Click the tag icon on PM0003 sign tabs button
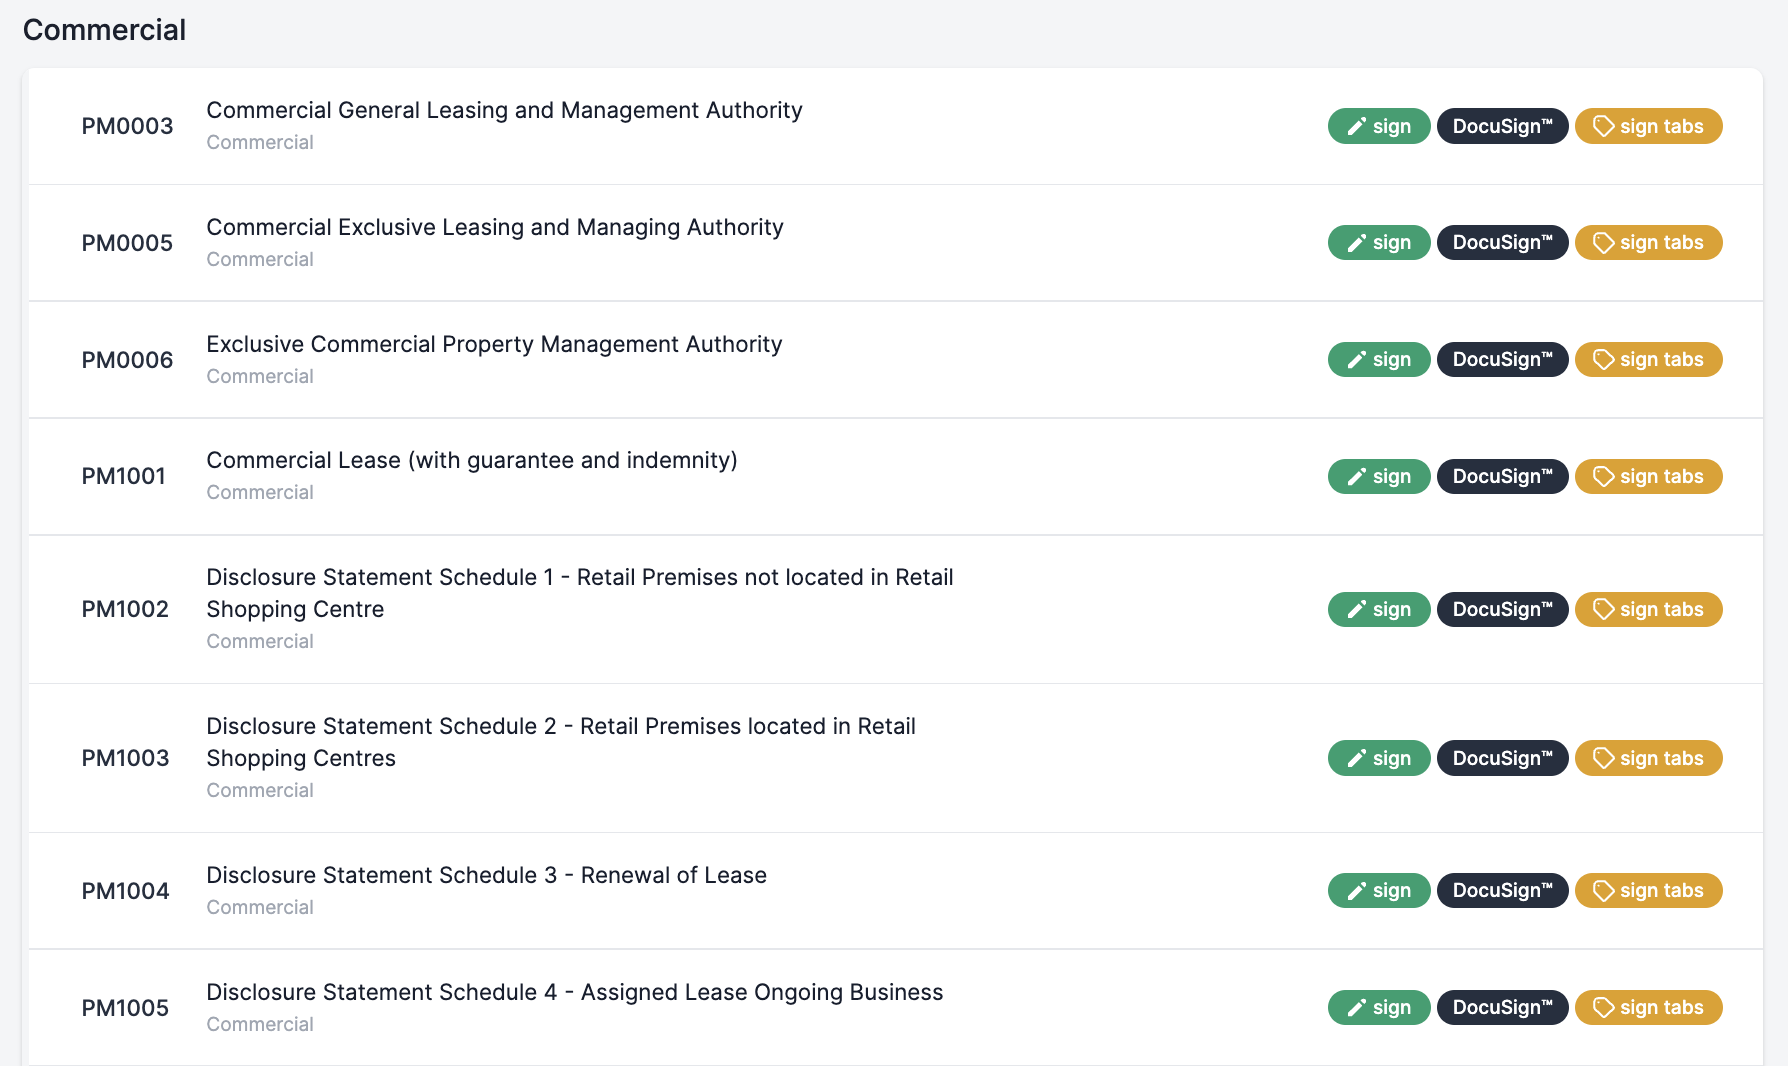The width and height of the screenshot is (1788, 1066). [1604, 126]
